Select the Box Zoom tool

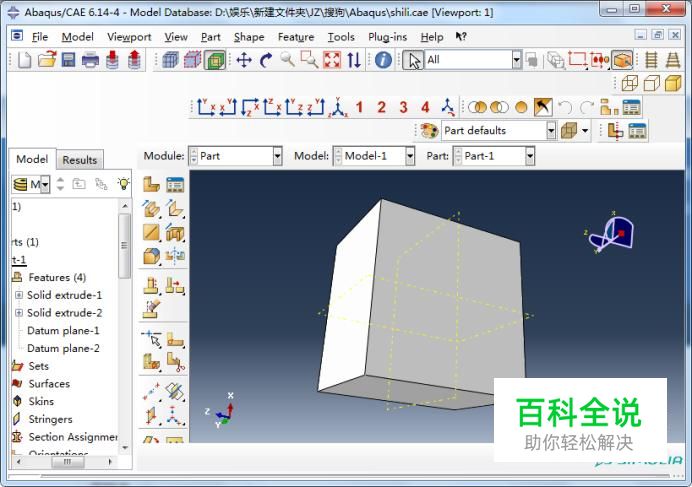click(309, 59)
